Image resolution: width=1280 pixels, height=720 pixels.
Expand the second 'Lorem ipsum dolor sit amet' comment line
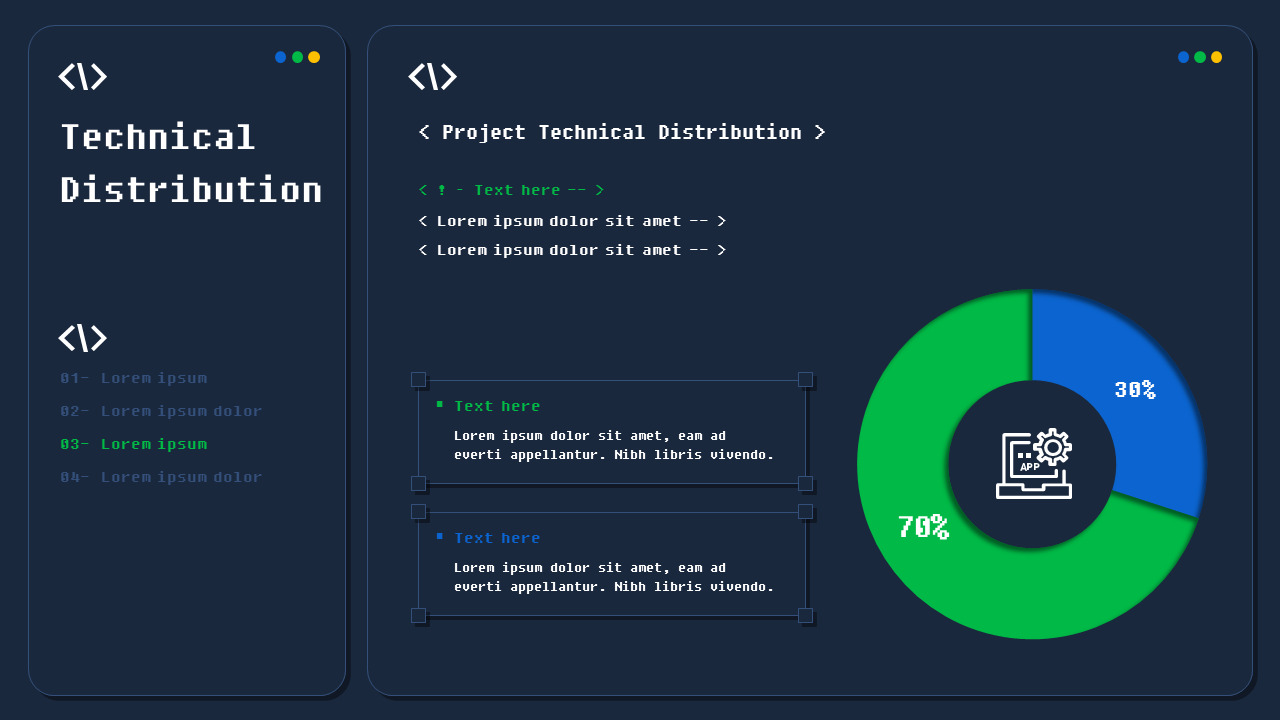pyautogui.click(x=573, y=250)
